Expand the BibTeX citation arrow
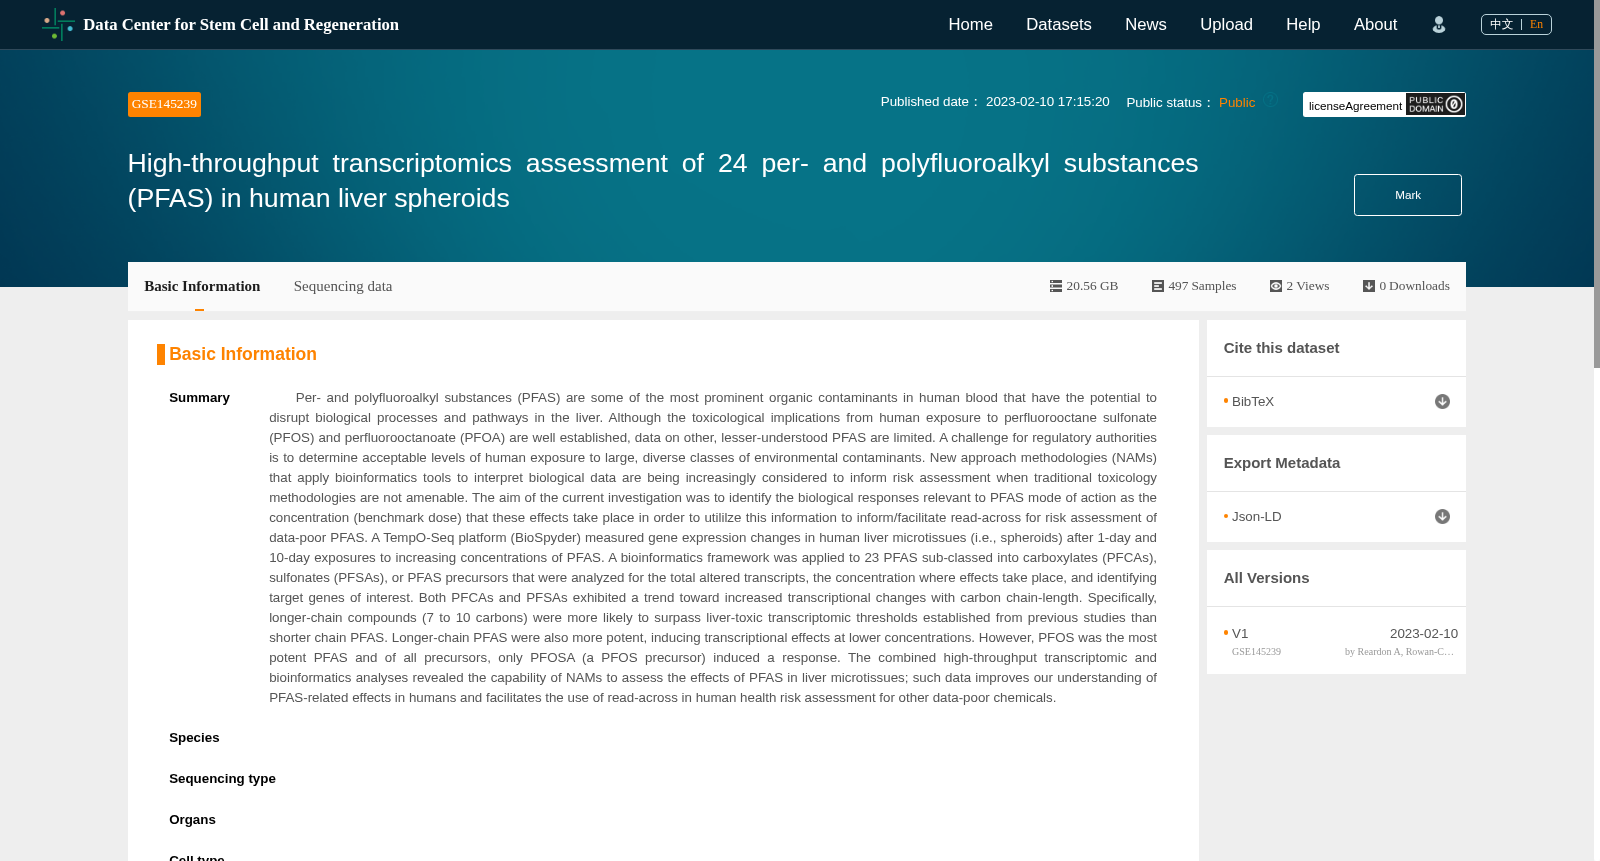The image size is (1600, 861). (1442, 401)
